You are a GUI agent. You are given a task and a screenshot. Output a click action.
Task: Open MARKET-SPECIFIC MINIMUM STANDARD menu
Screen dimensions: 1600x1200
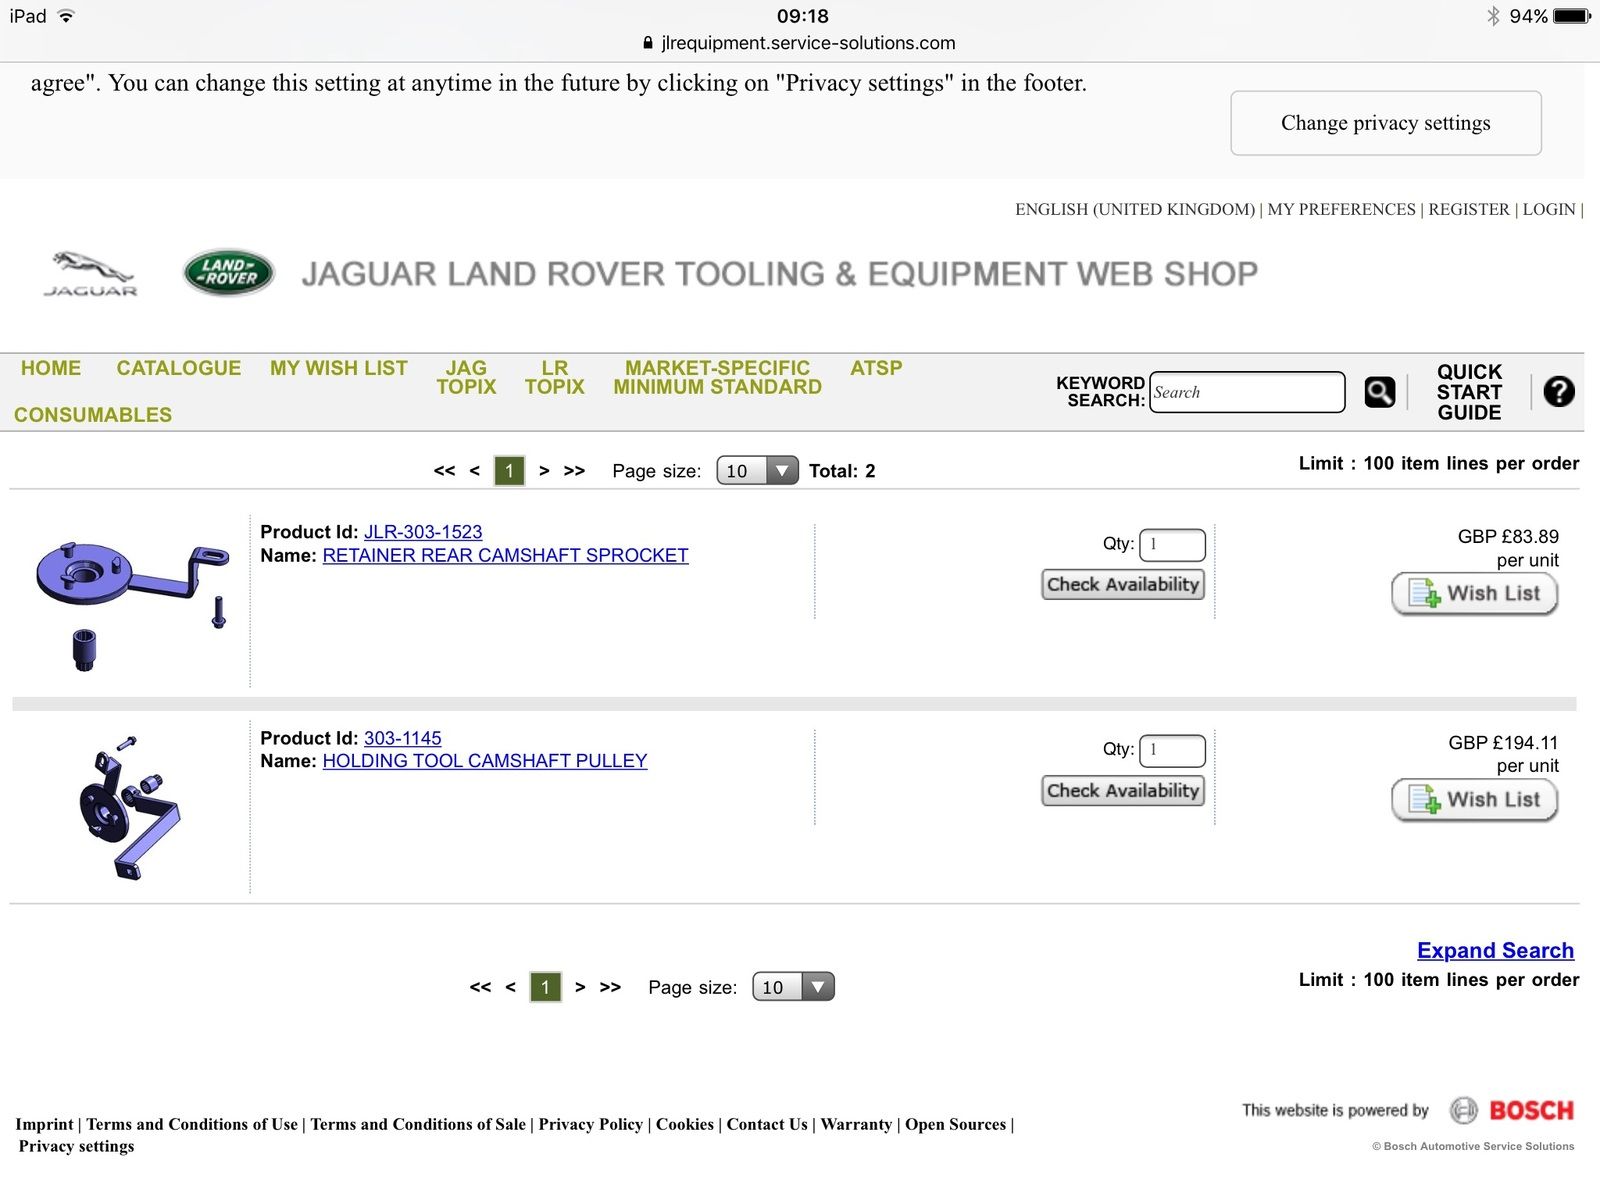pos(718,377)
